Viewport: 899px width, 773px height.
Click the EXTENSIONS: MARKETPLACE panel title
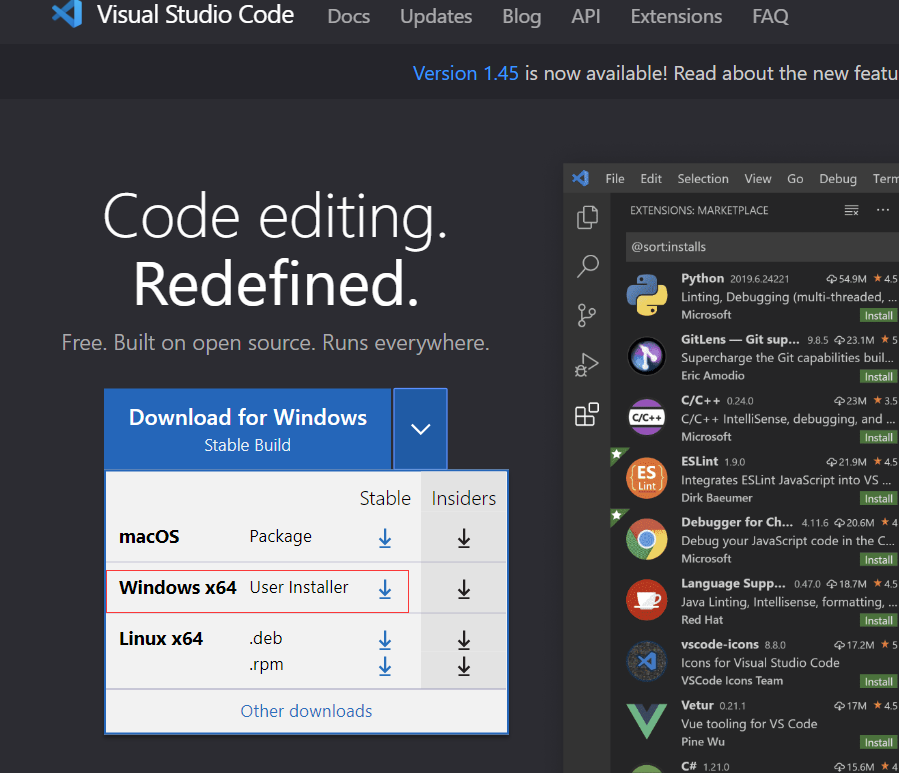tap(699, 210)
